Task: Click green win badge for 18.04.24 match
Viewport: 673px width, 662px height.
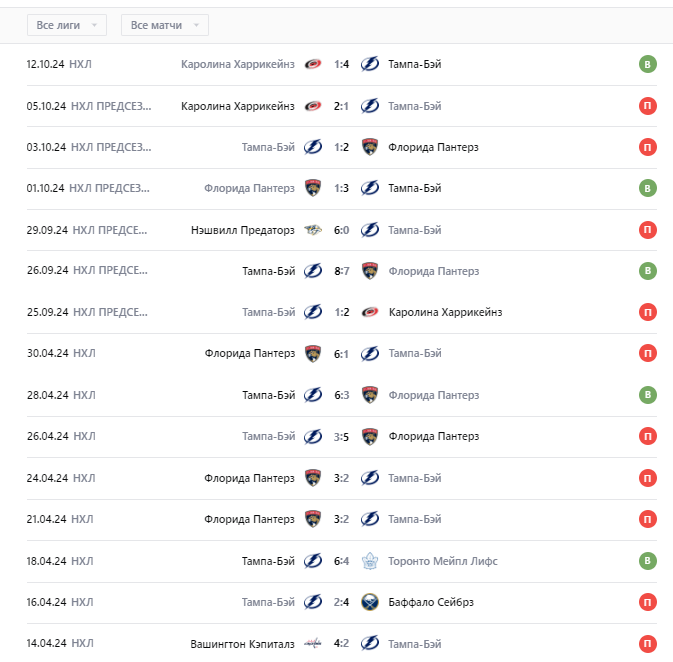Action: [x=648, y=561]
